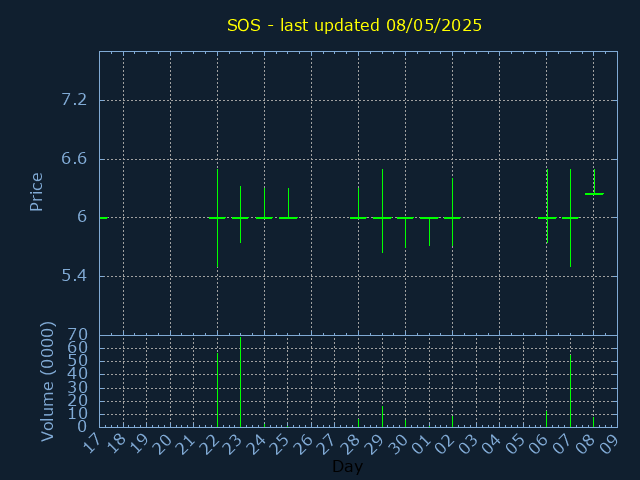Viewport: 640px width, 480px height.
Task: Select day label 01 on x-axis
Action: click(x=421, y=443)
